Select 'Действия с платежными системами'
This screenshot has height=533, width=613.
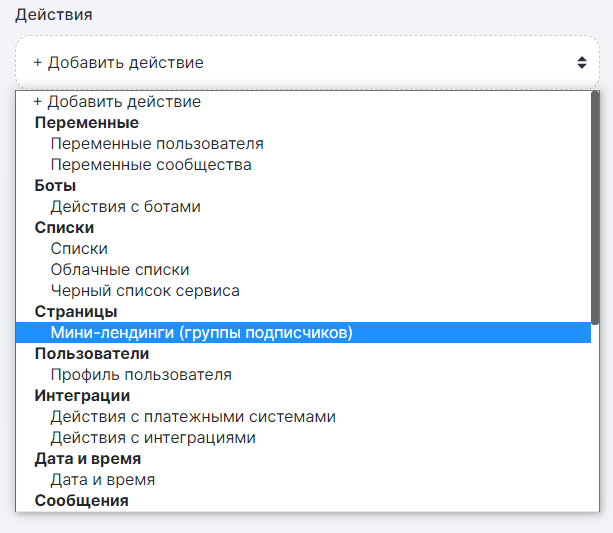click(x=193, y=417)
